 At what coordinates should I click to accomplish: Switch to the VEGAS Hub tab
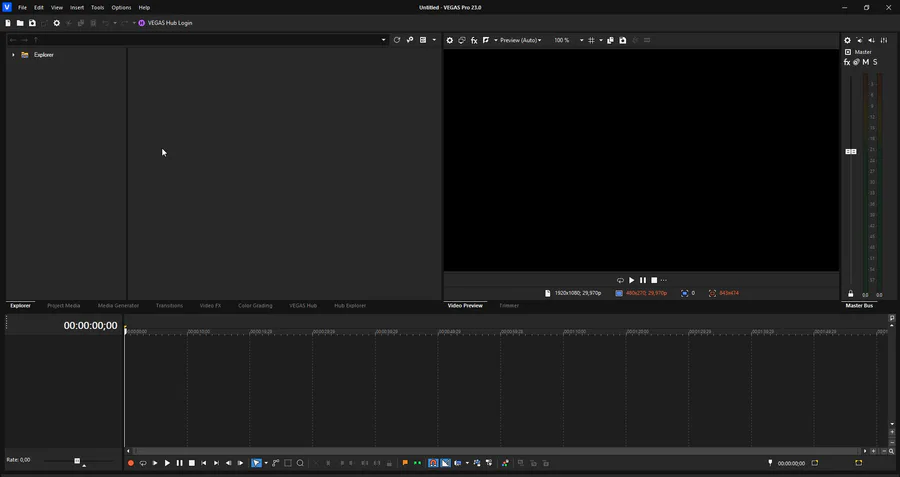(303, 306)
